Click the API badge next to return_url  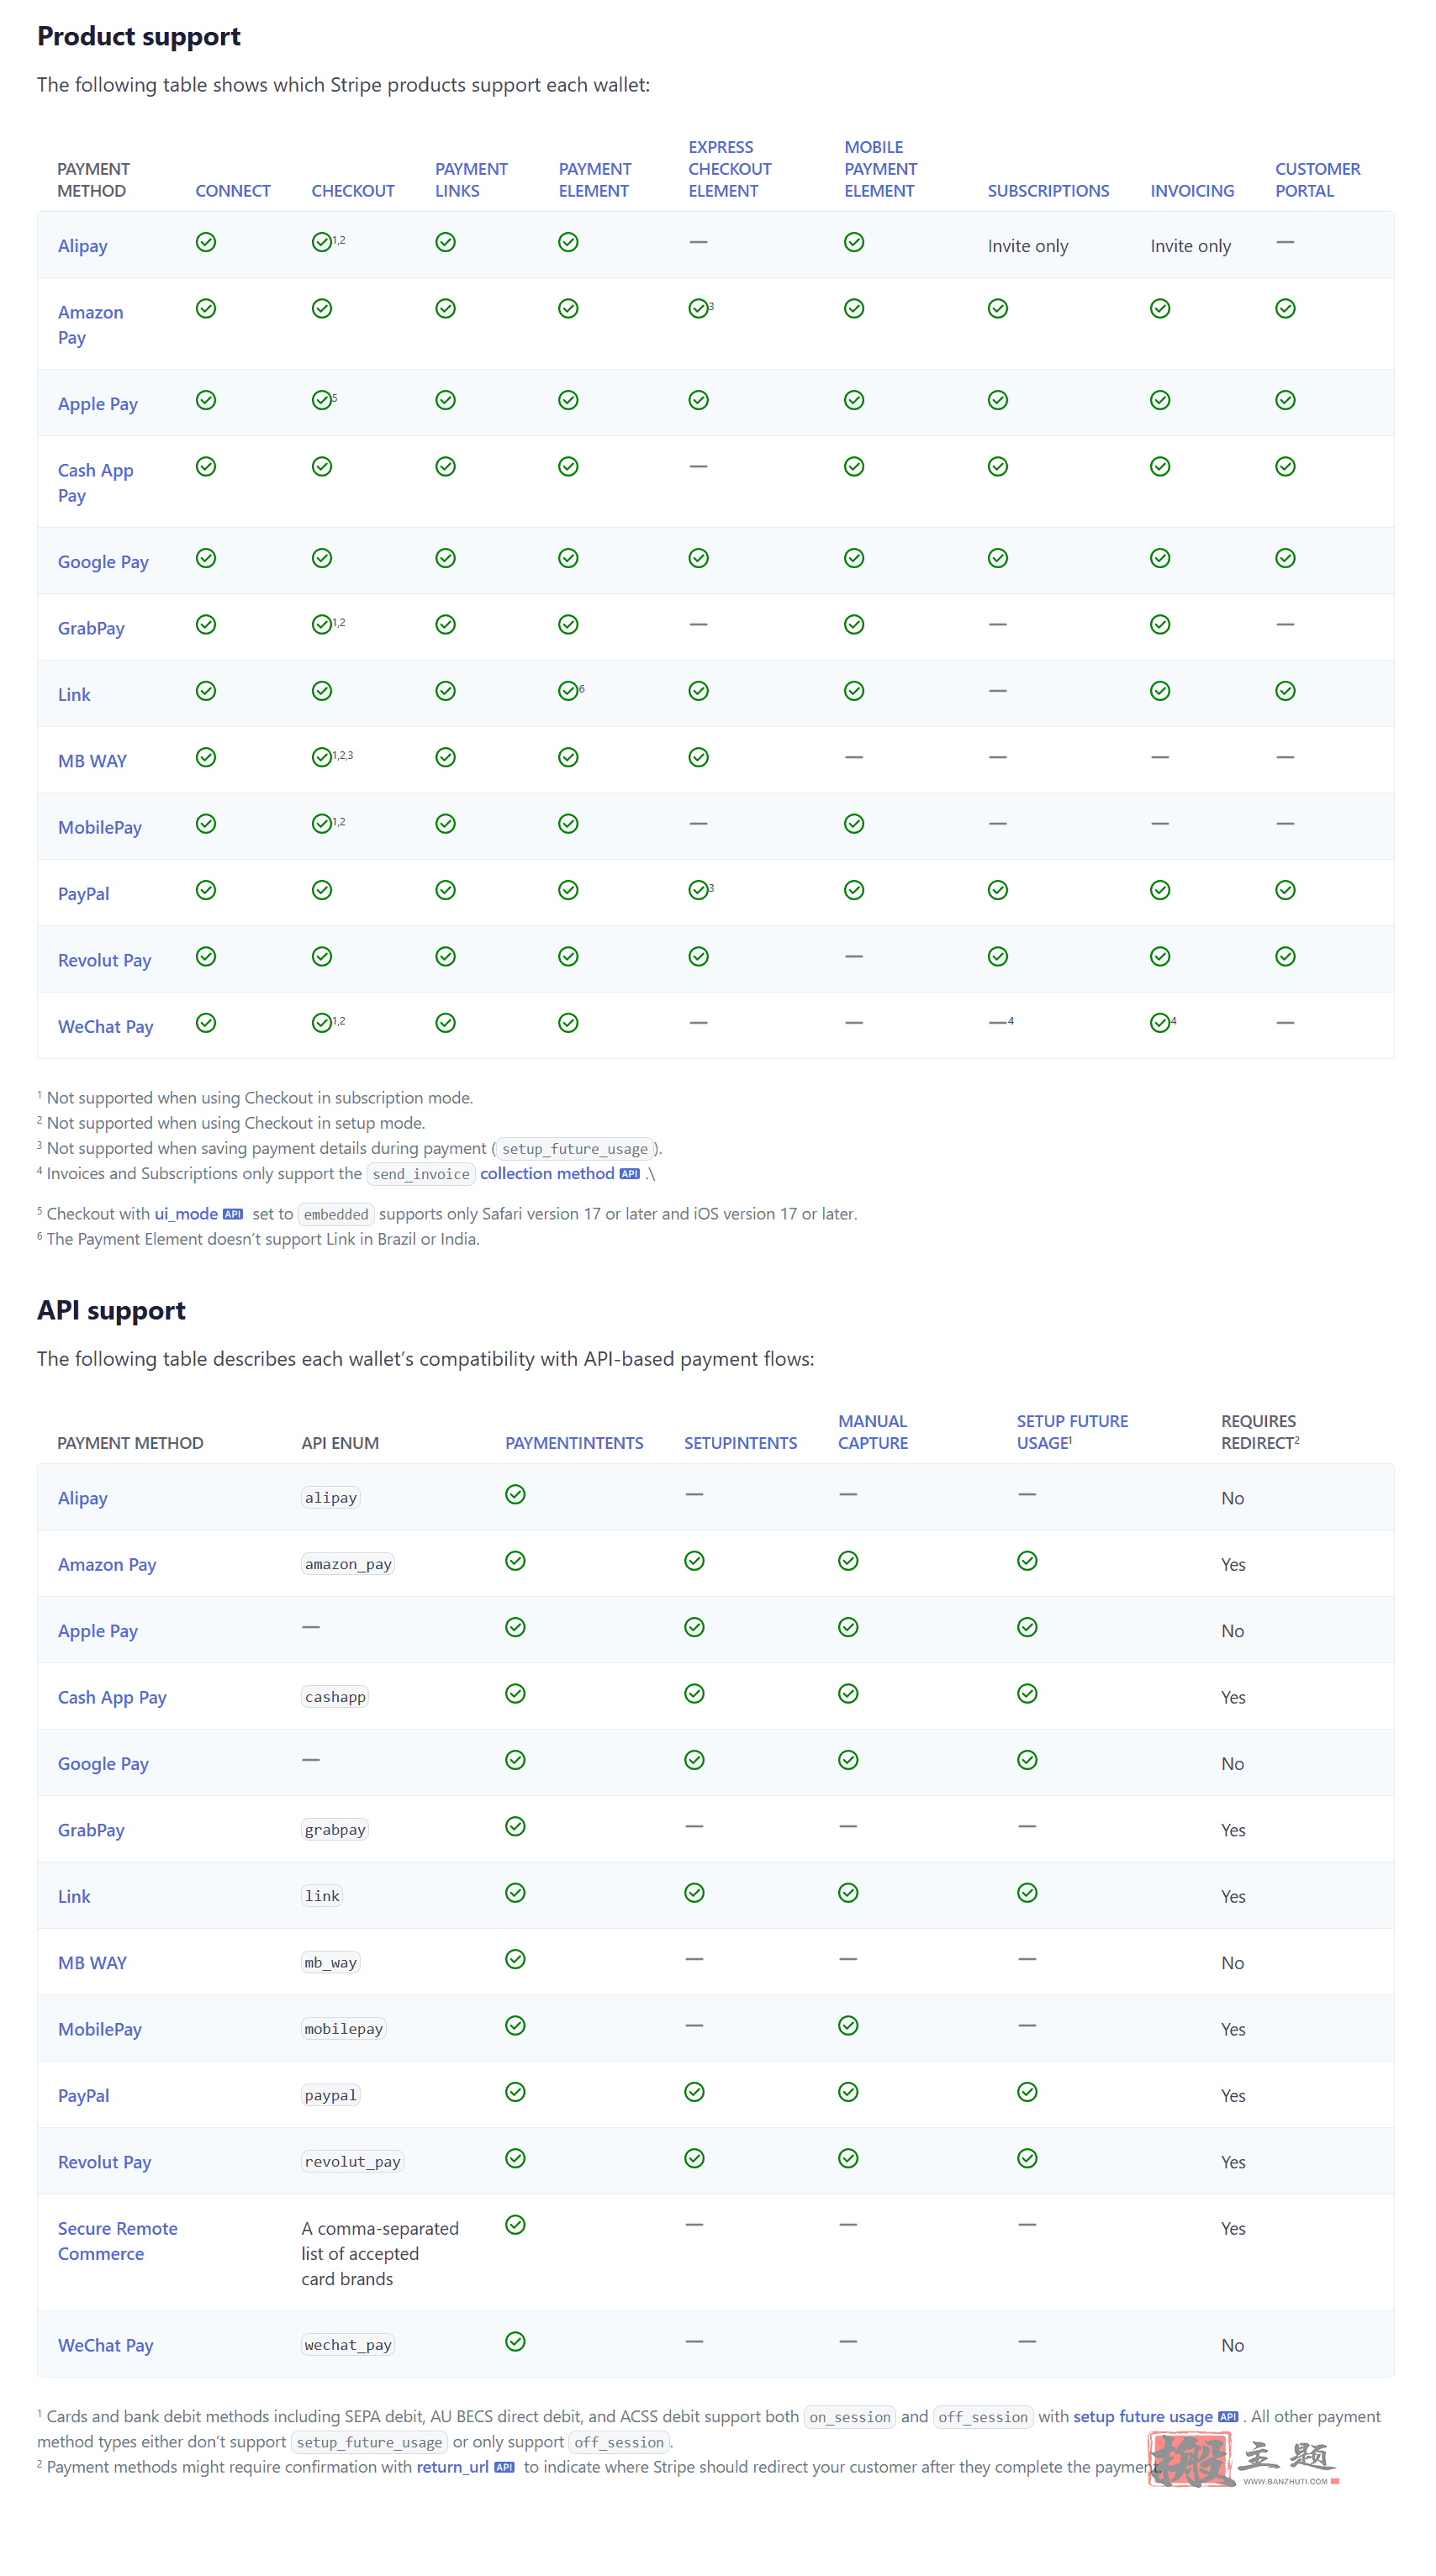tap(505, 2467)
